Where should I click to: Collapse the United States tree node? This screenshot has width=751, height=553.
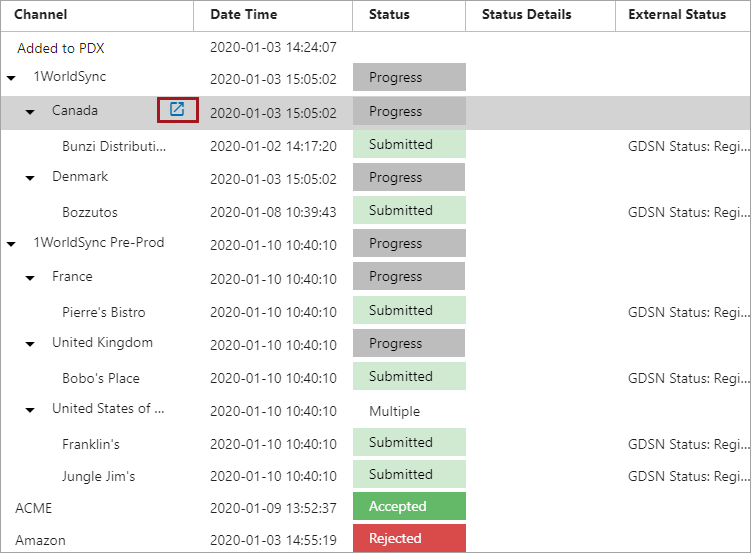coord(30,409)
